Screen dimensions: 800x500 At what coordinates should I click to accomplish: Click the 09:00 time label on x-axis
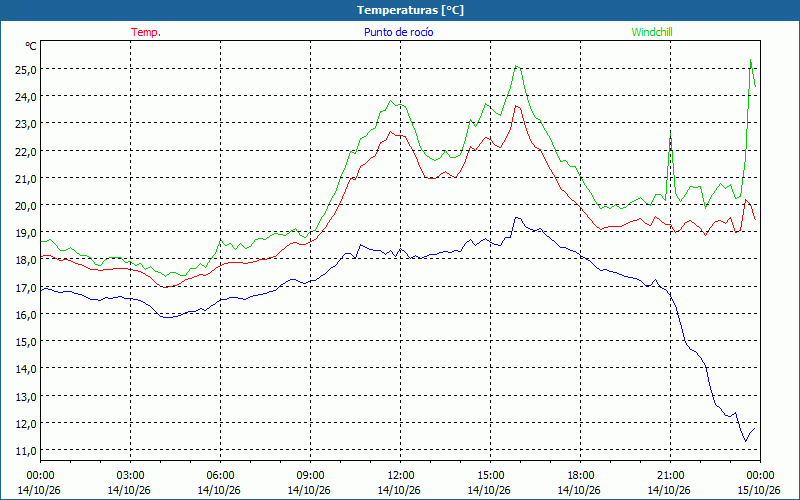[x=310, y=476]
